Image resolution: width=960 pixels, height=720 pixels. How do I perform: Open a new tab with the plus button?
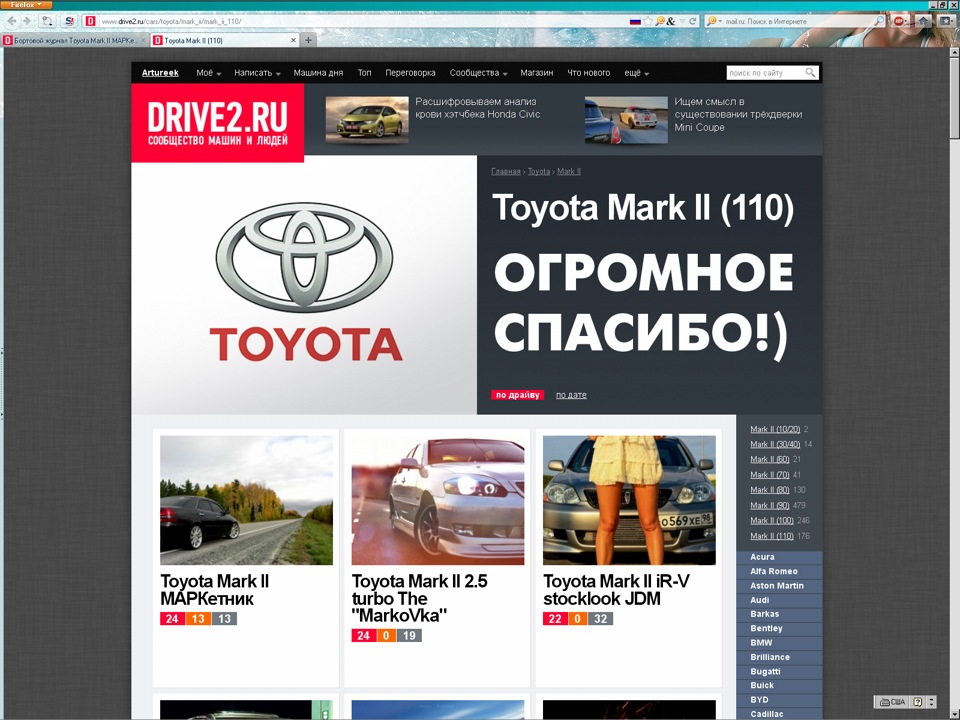coord(308,40)
